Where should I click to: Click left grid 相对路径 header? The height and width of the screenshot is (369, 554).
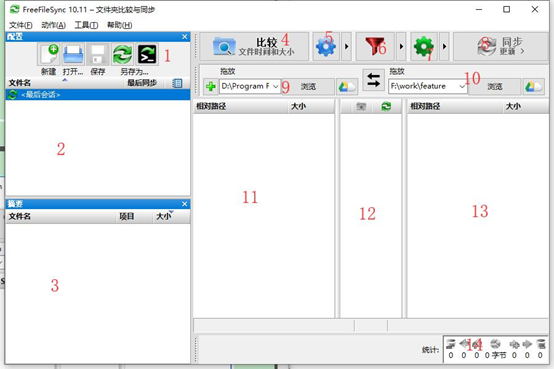[x=241, y=106]
